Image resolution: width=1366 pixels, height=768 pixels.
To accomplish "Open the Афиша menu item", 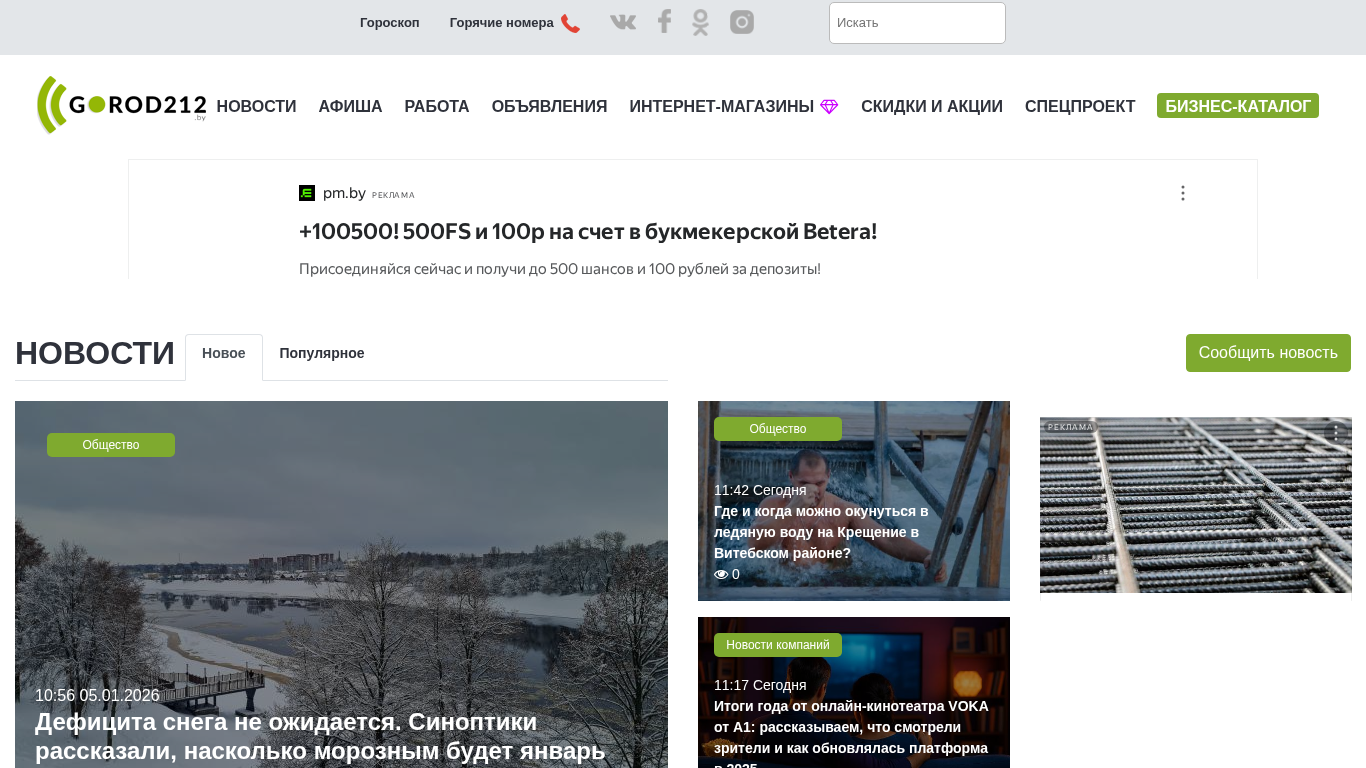I will [350, 107].
